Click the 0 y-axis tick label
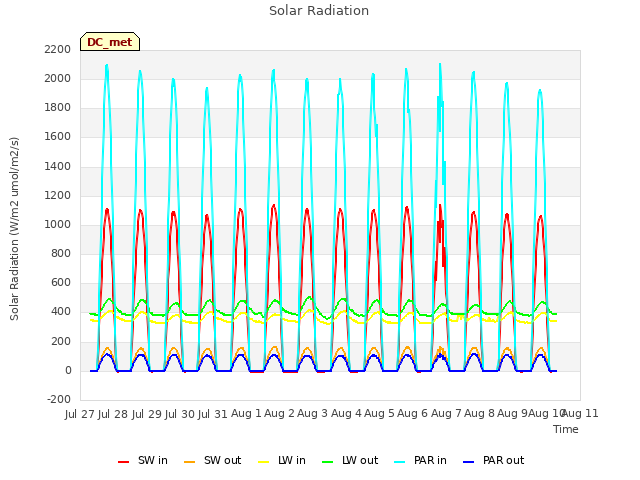This screenshot has height=480, width=640. click(x=68, y=370)
